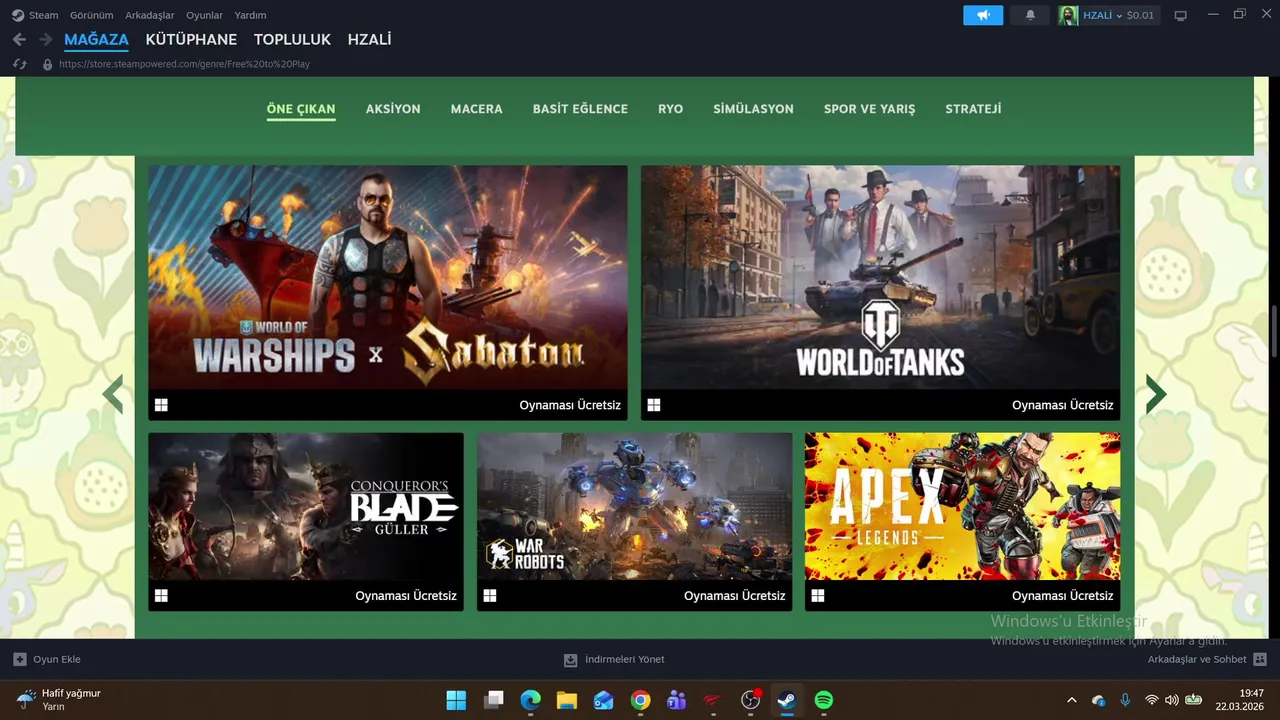Click the padlock icon beside the URL
This screenshot has height=720, width=1280.
pos(47,64)
